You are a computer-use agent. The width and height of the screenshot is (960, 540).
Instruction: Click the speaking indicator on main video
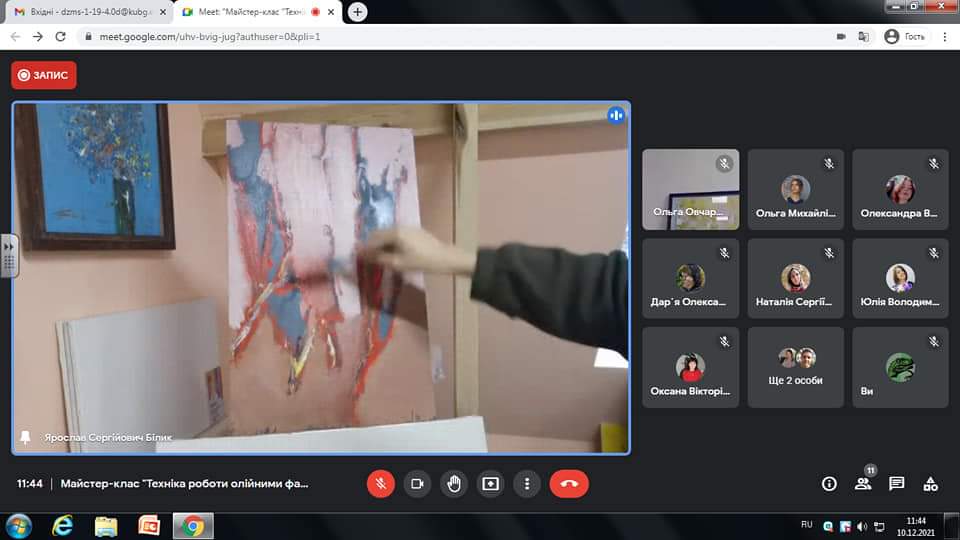[x=615, y=115]
